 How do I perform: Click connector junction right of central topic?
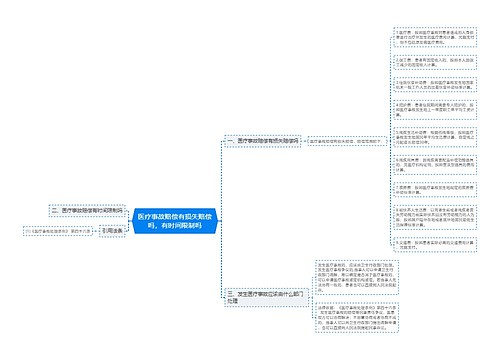click(221, 221)
